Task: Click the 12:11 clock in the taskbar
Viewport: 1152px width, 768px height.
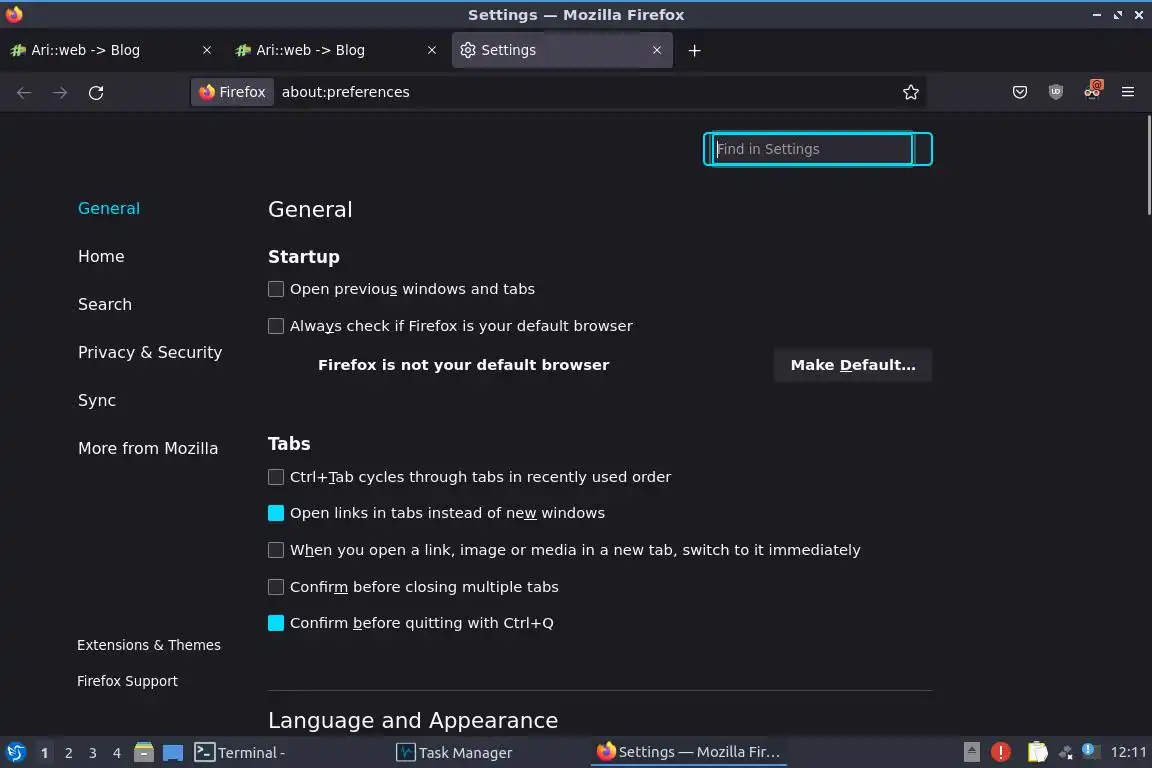Action: (1128, 752)
